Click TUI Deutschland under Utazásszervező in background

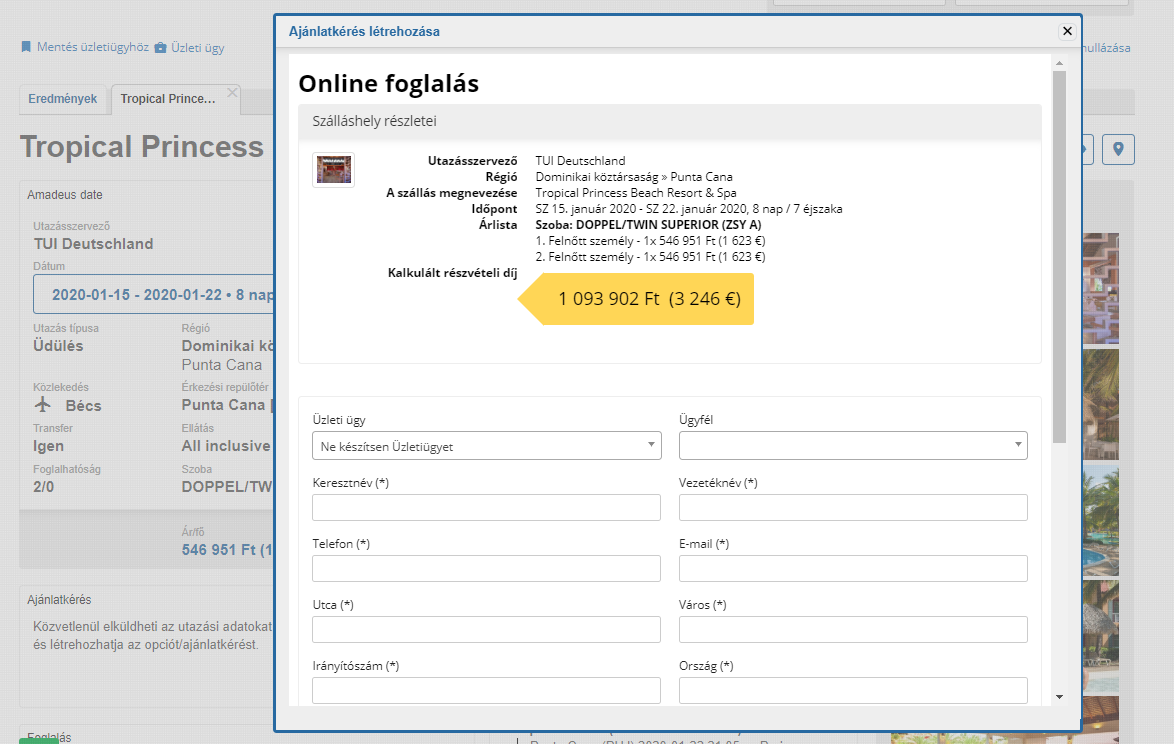tap(94, 244)
